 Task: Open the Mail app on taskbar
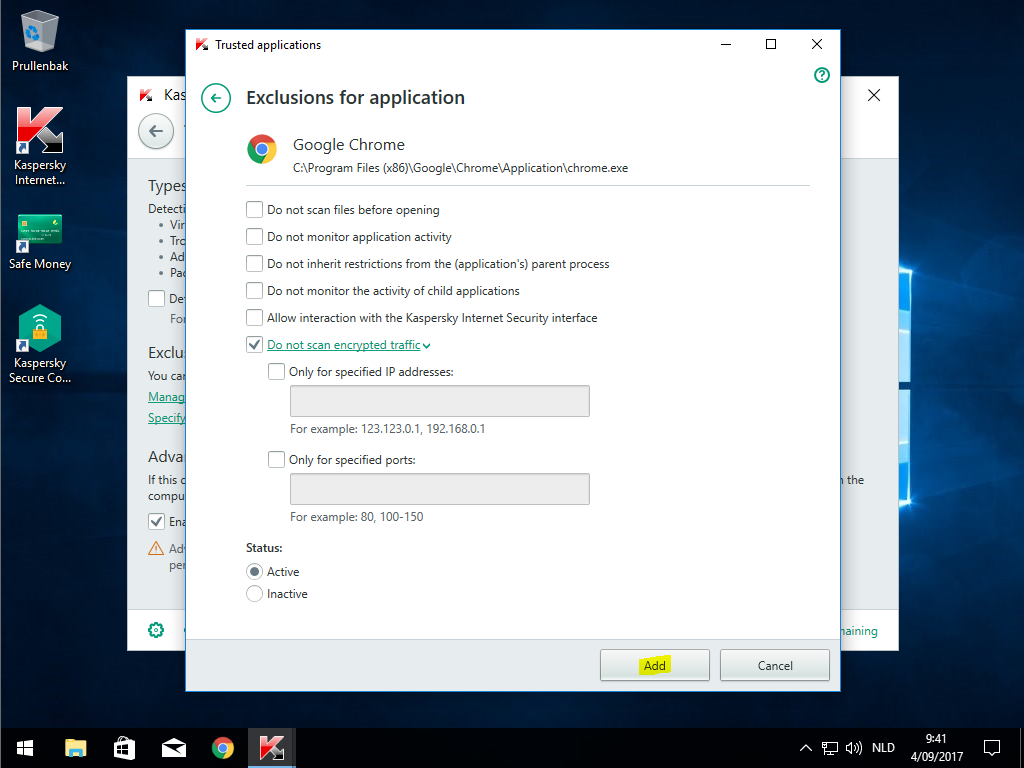click(174, 748)
